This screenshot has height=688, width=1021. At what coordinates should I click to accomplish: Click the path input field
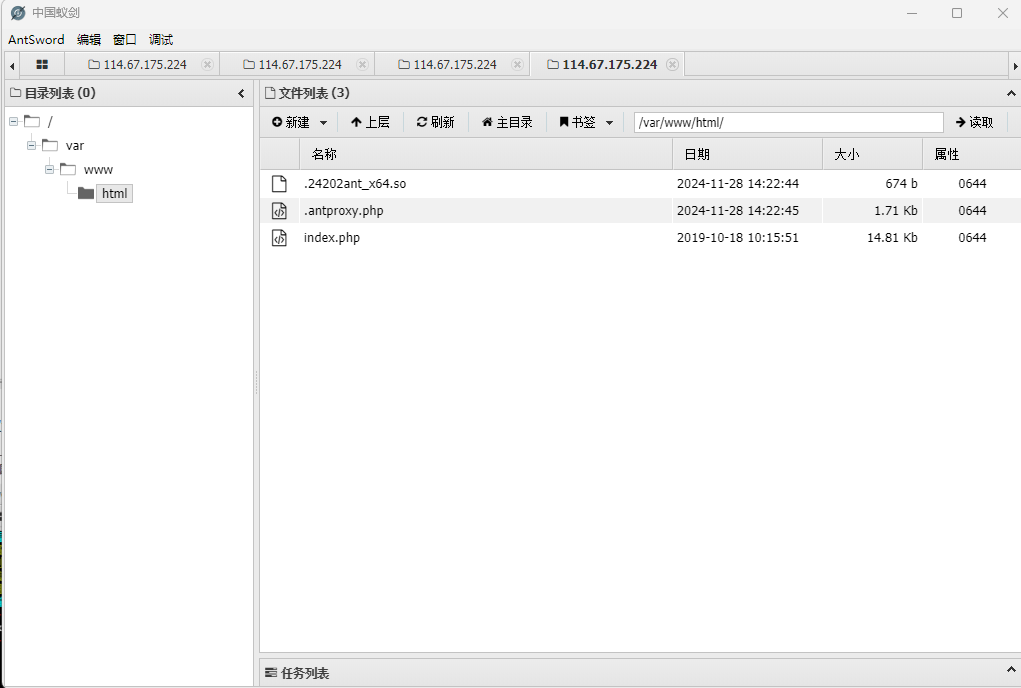pyautogui.click(x=788, y=122)
